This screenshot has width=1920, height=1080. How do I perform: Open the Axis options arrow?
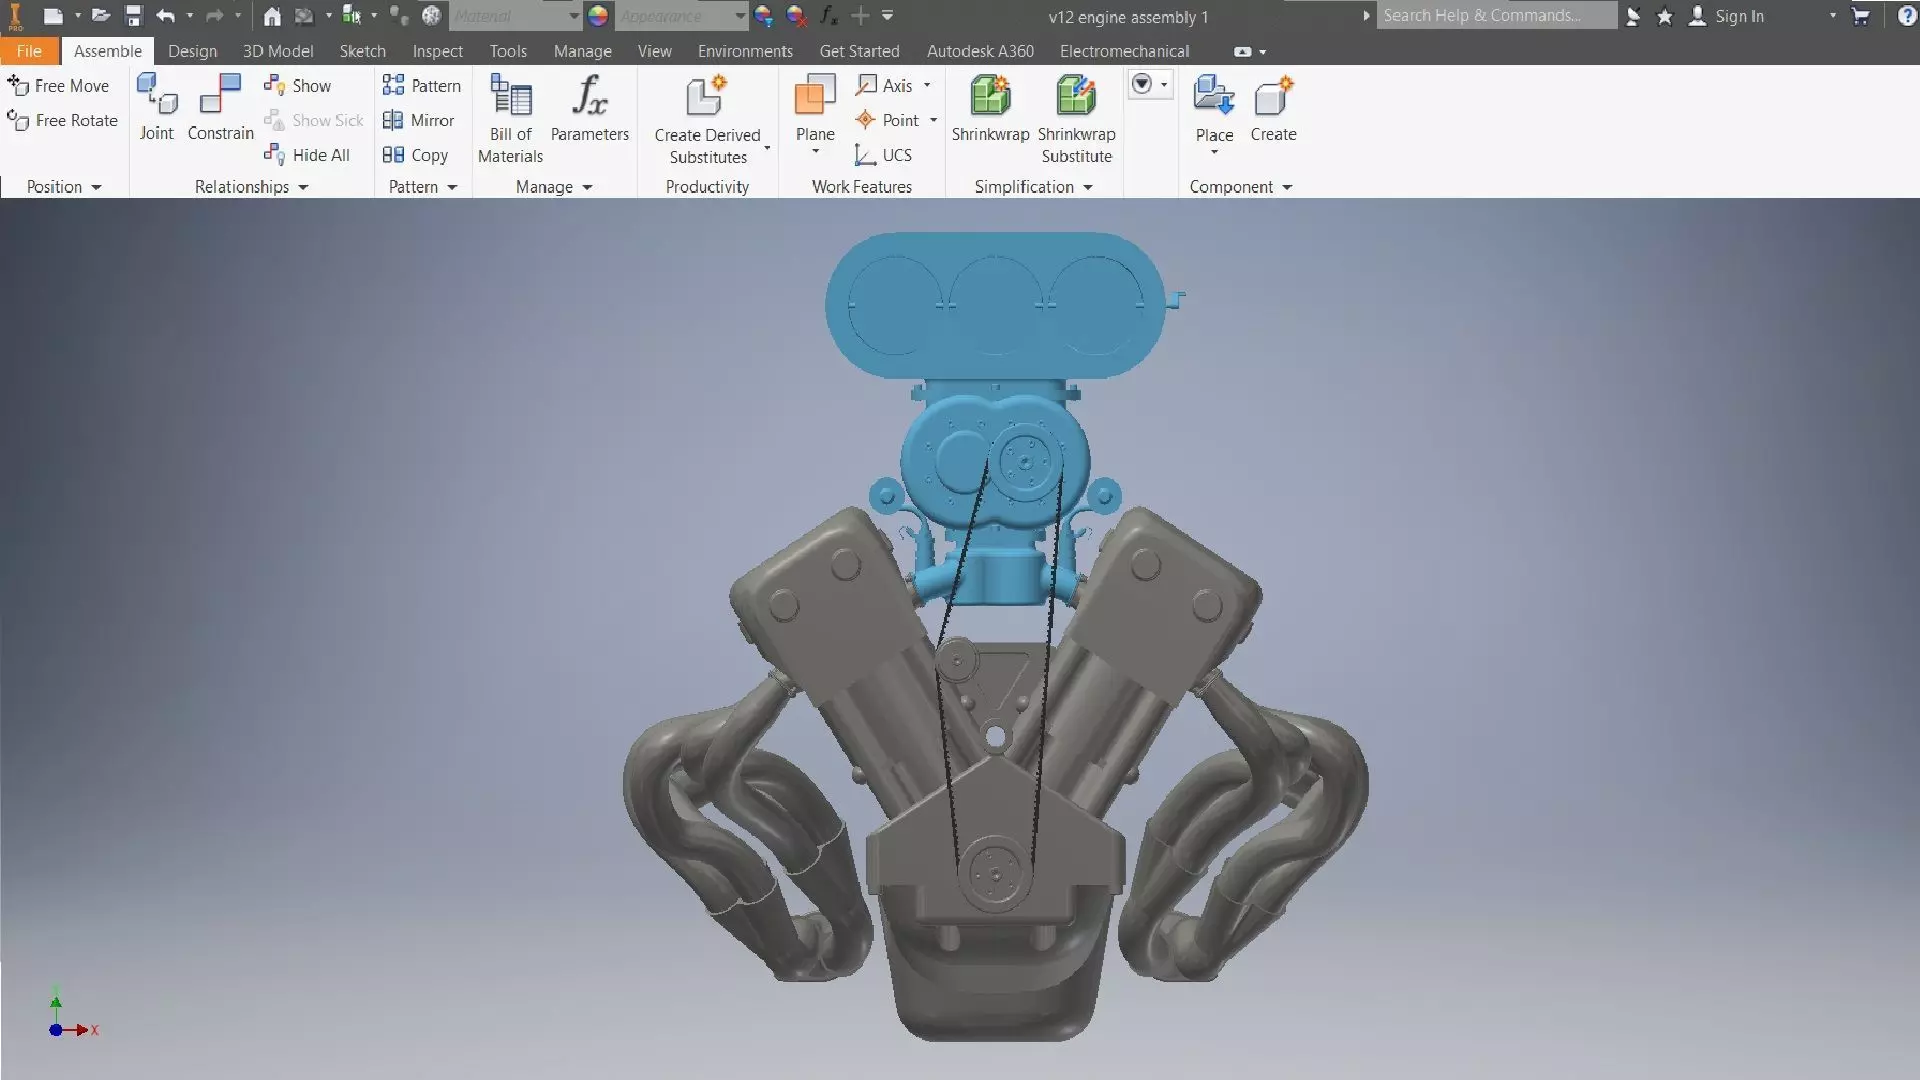[x=927, y=86]
